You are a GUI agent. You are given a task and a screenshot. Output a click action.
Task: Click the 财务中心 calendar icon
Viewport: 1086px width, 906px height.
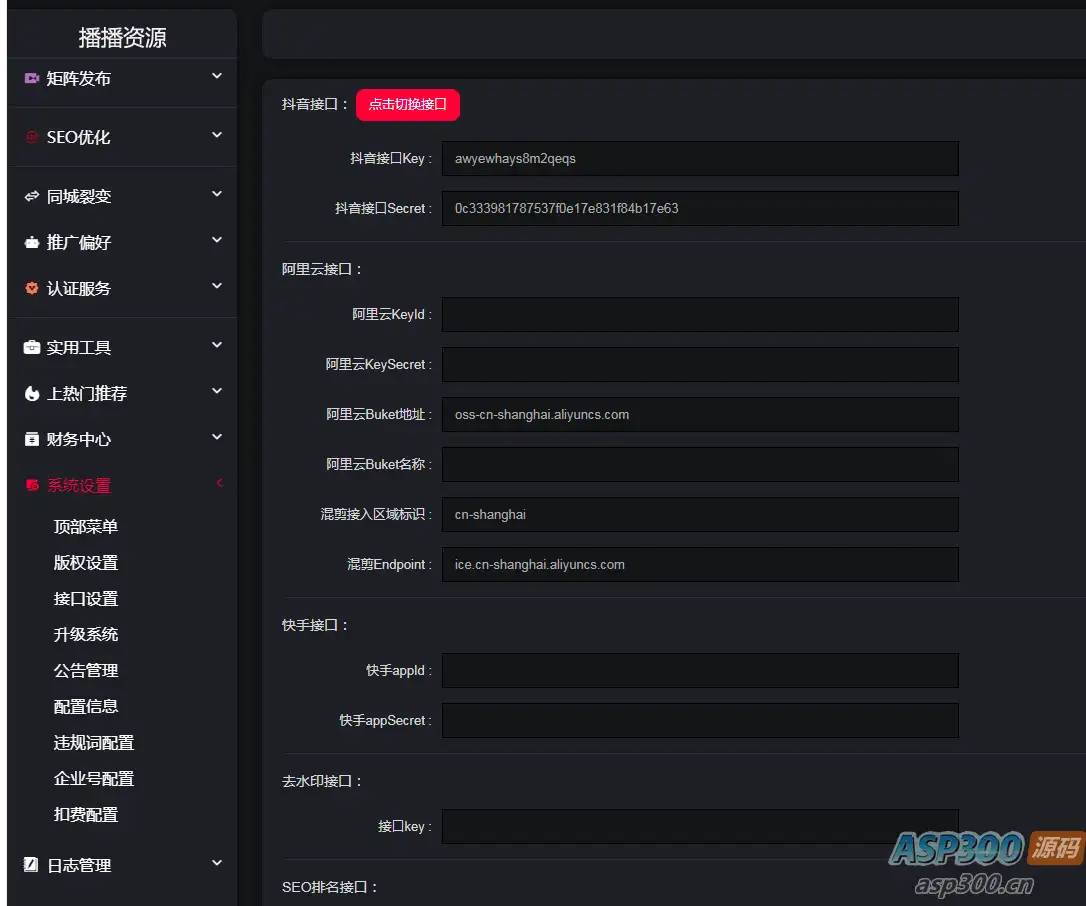(31, 439)
